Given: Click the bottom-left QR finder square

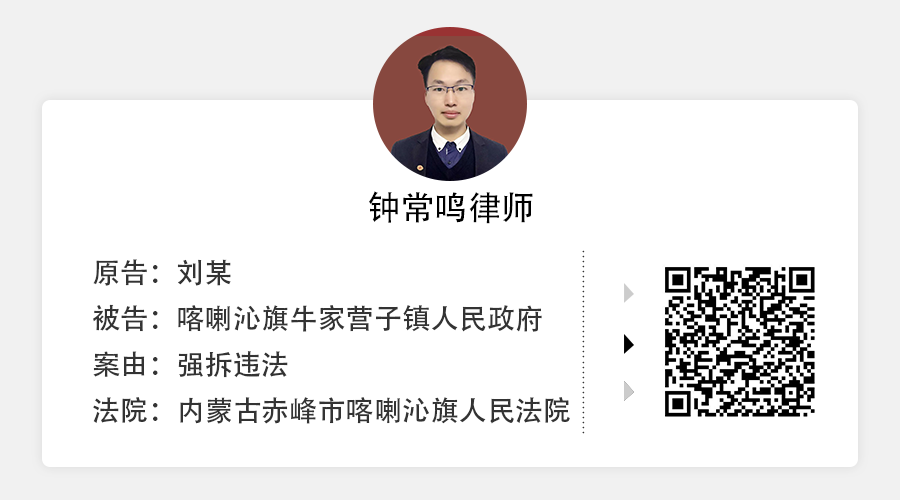Looking at the screenshot, I should coord(678,404).
